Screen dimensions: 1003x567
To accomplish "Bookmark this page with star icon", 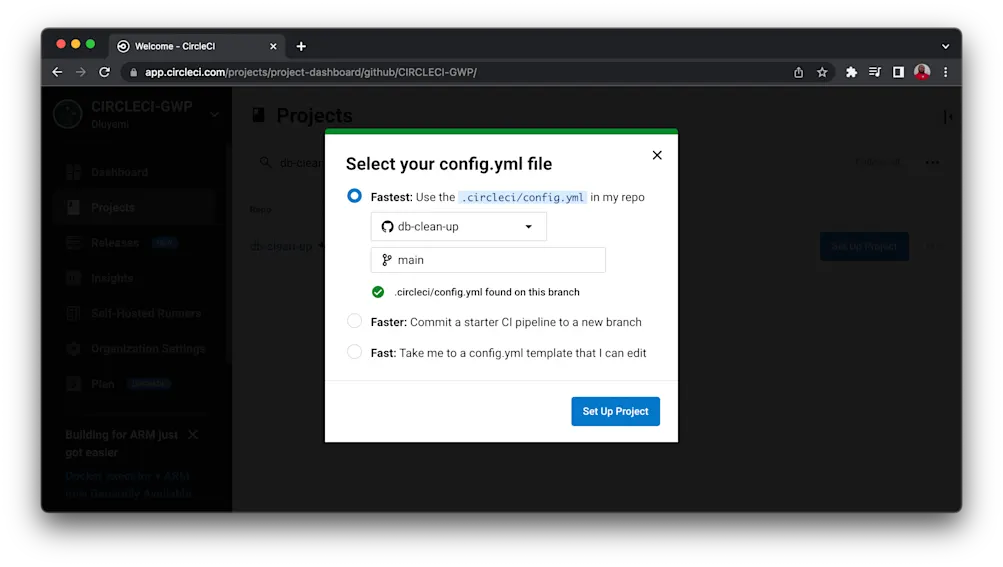I will (x=822, y=72).
